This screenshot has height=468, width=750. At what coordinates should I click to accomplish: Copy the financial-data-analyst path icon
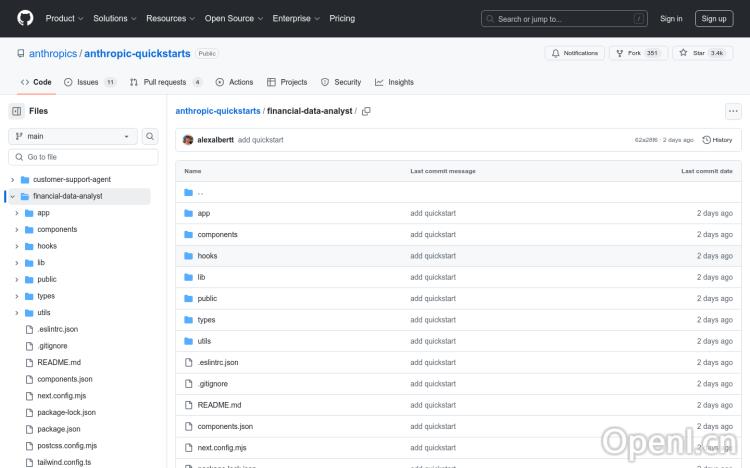pos(366,111)
